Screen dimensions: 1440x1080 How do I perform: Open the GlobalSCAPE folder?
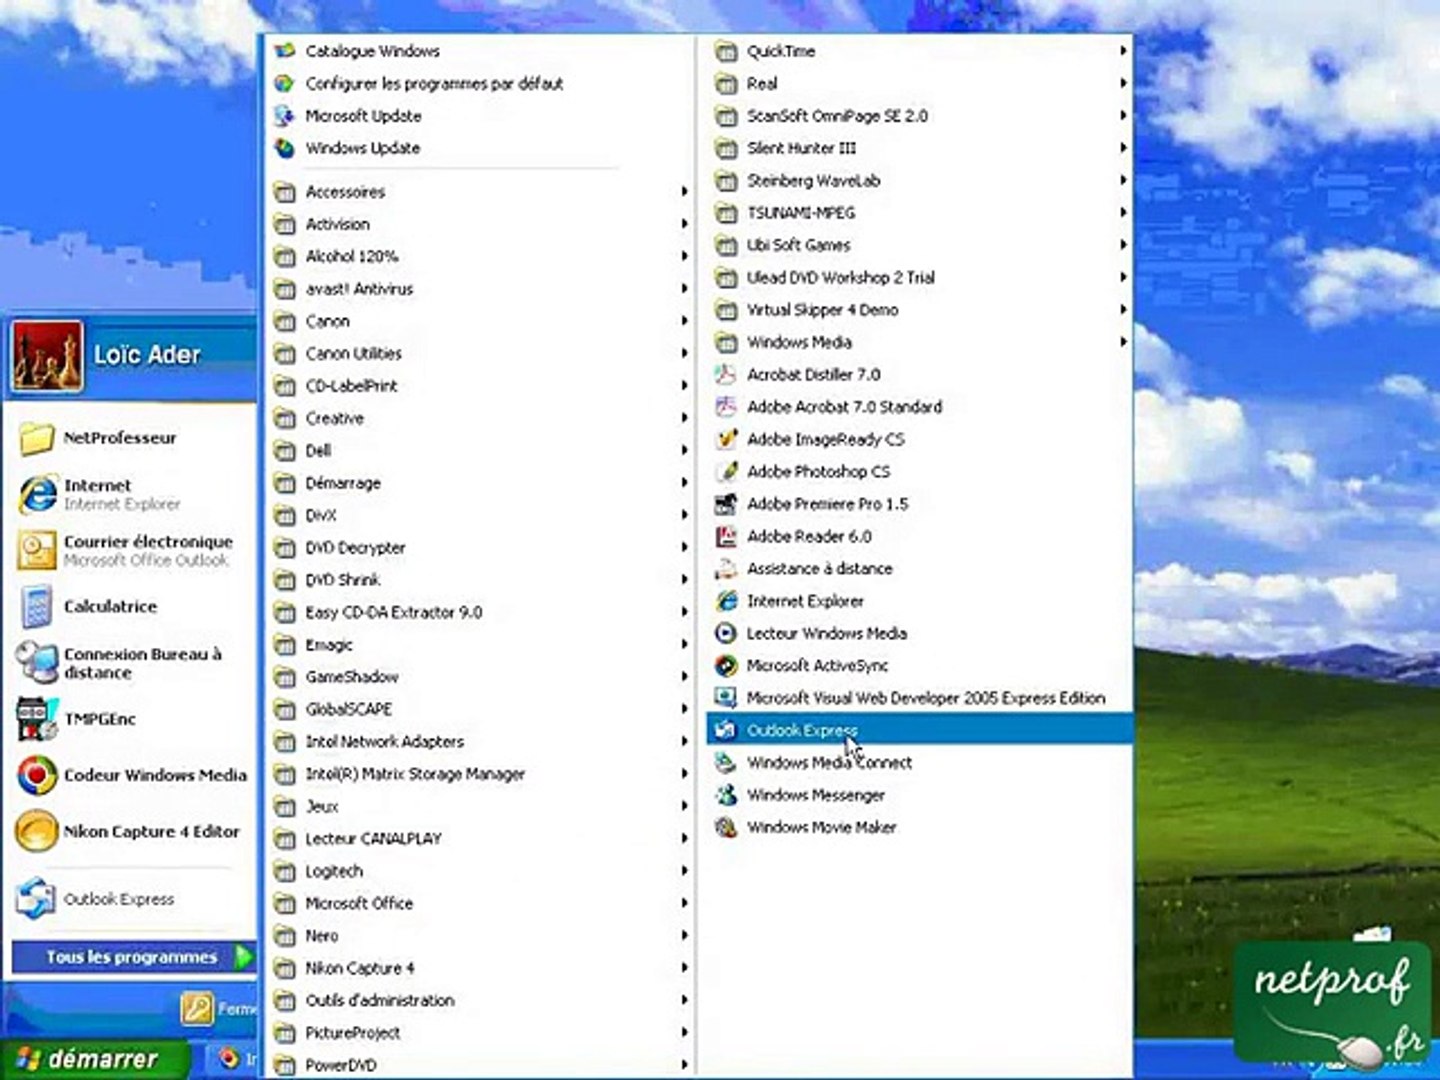(481, 709)
